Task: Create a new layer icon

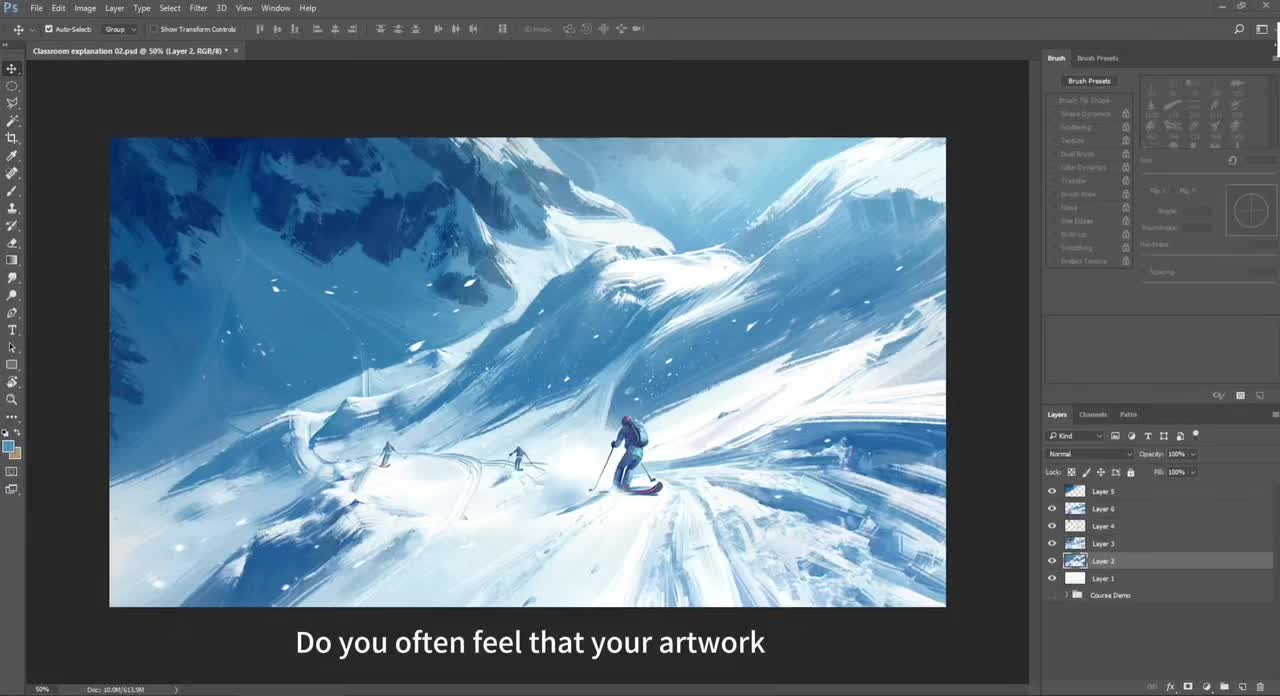Action: pos(1242,687)
